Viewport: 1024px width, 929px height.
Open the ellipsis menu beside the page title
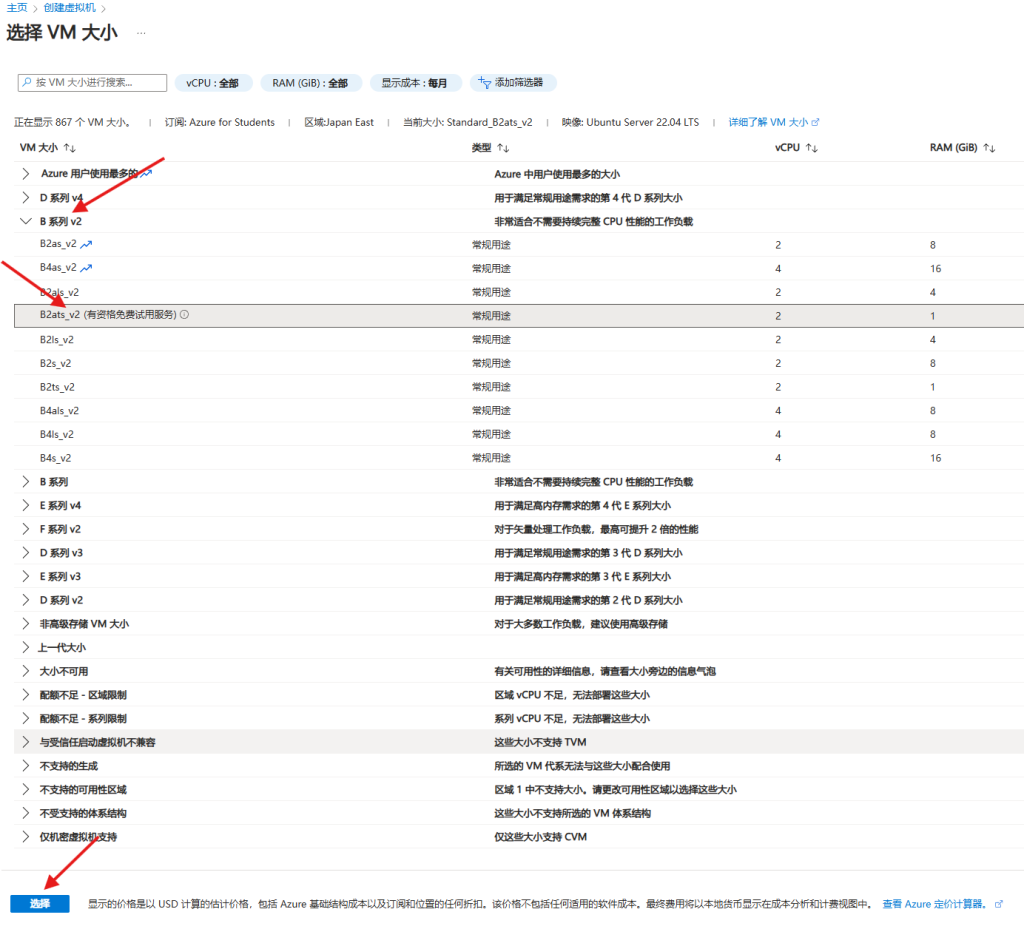coord(141,33)
